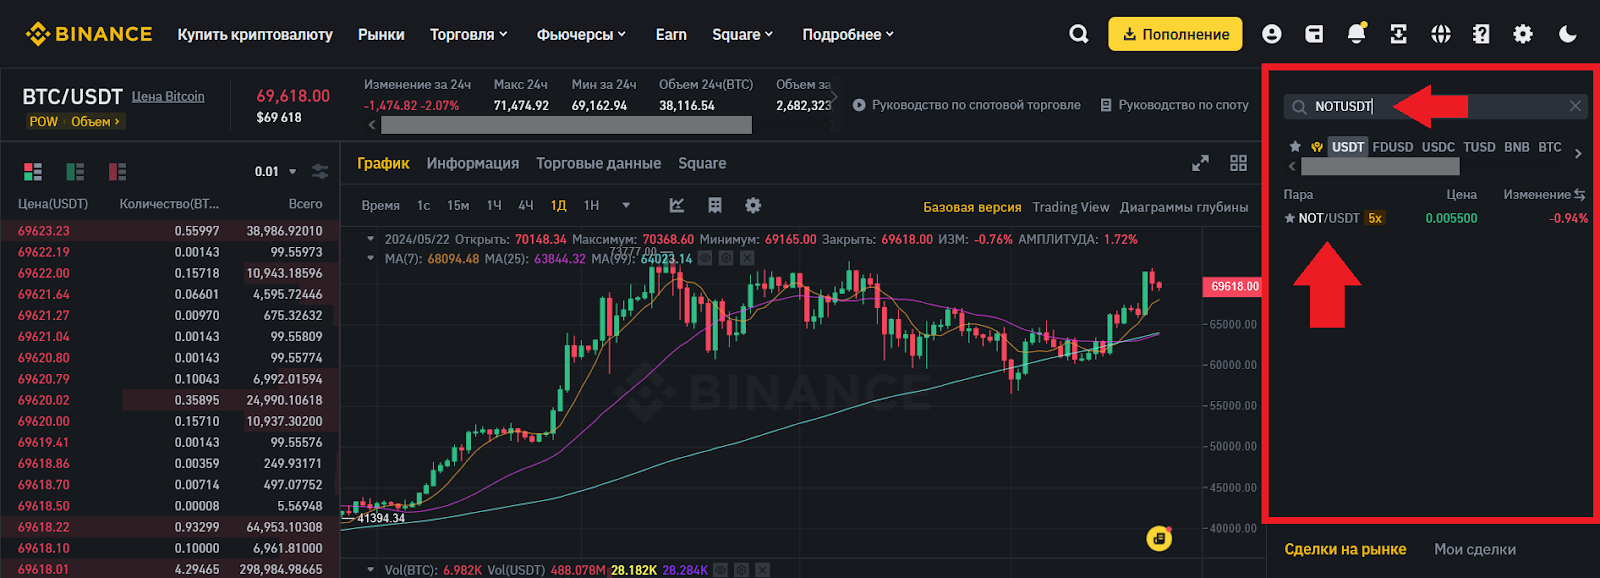The width and height of the screenshot is (1600, 578).
Task: Toggle dark mode moon icon
Action: pos(1567,34)
